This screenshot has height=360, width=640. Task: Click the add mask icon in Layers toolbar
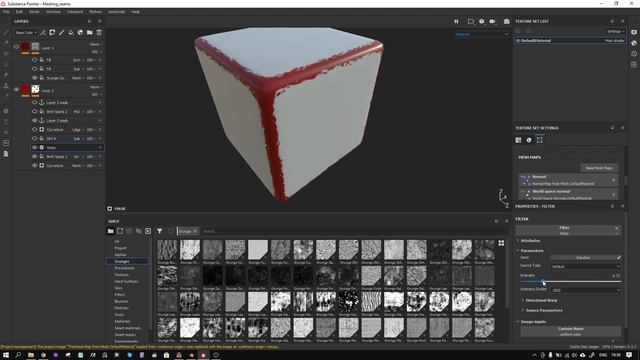[x=52, y=33]
